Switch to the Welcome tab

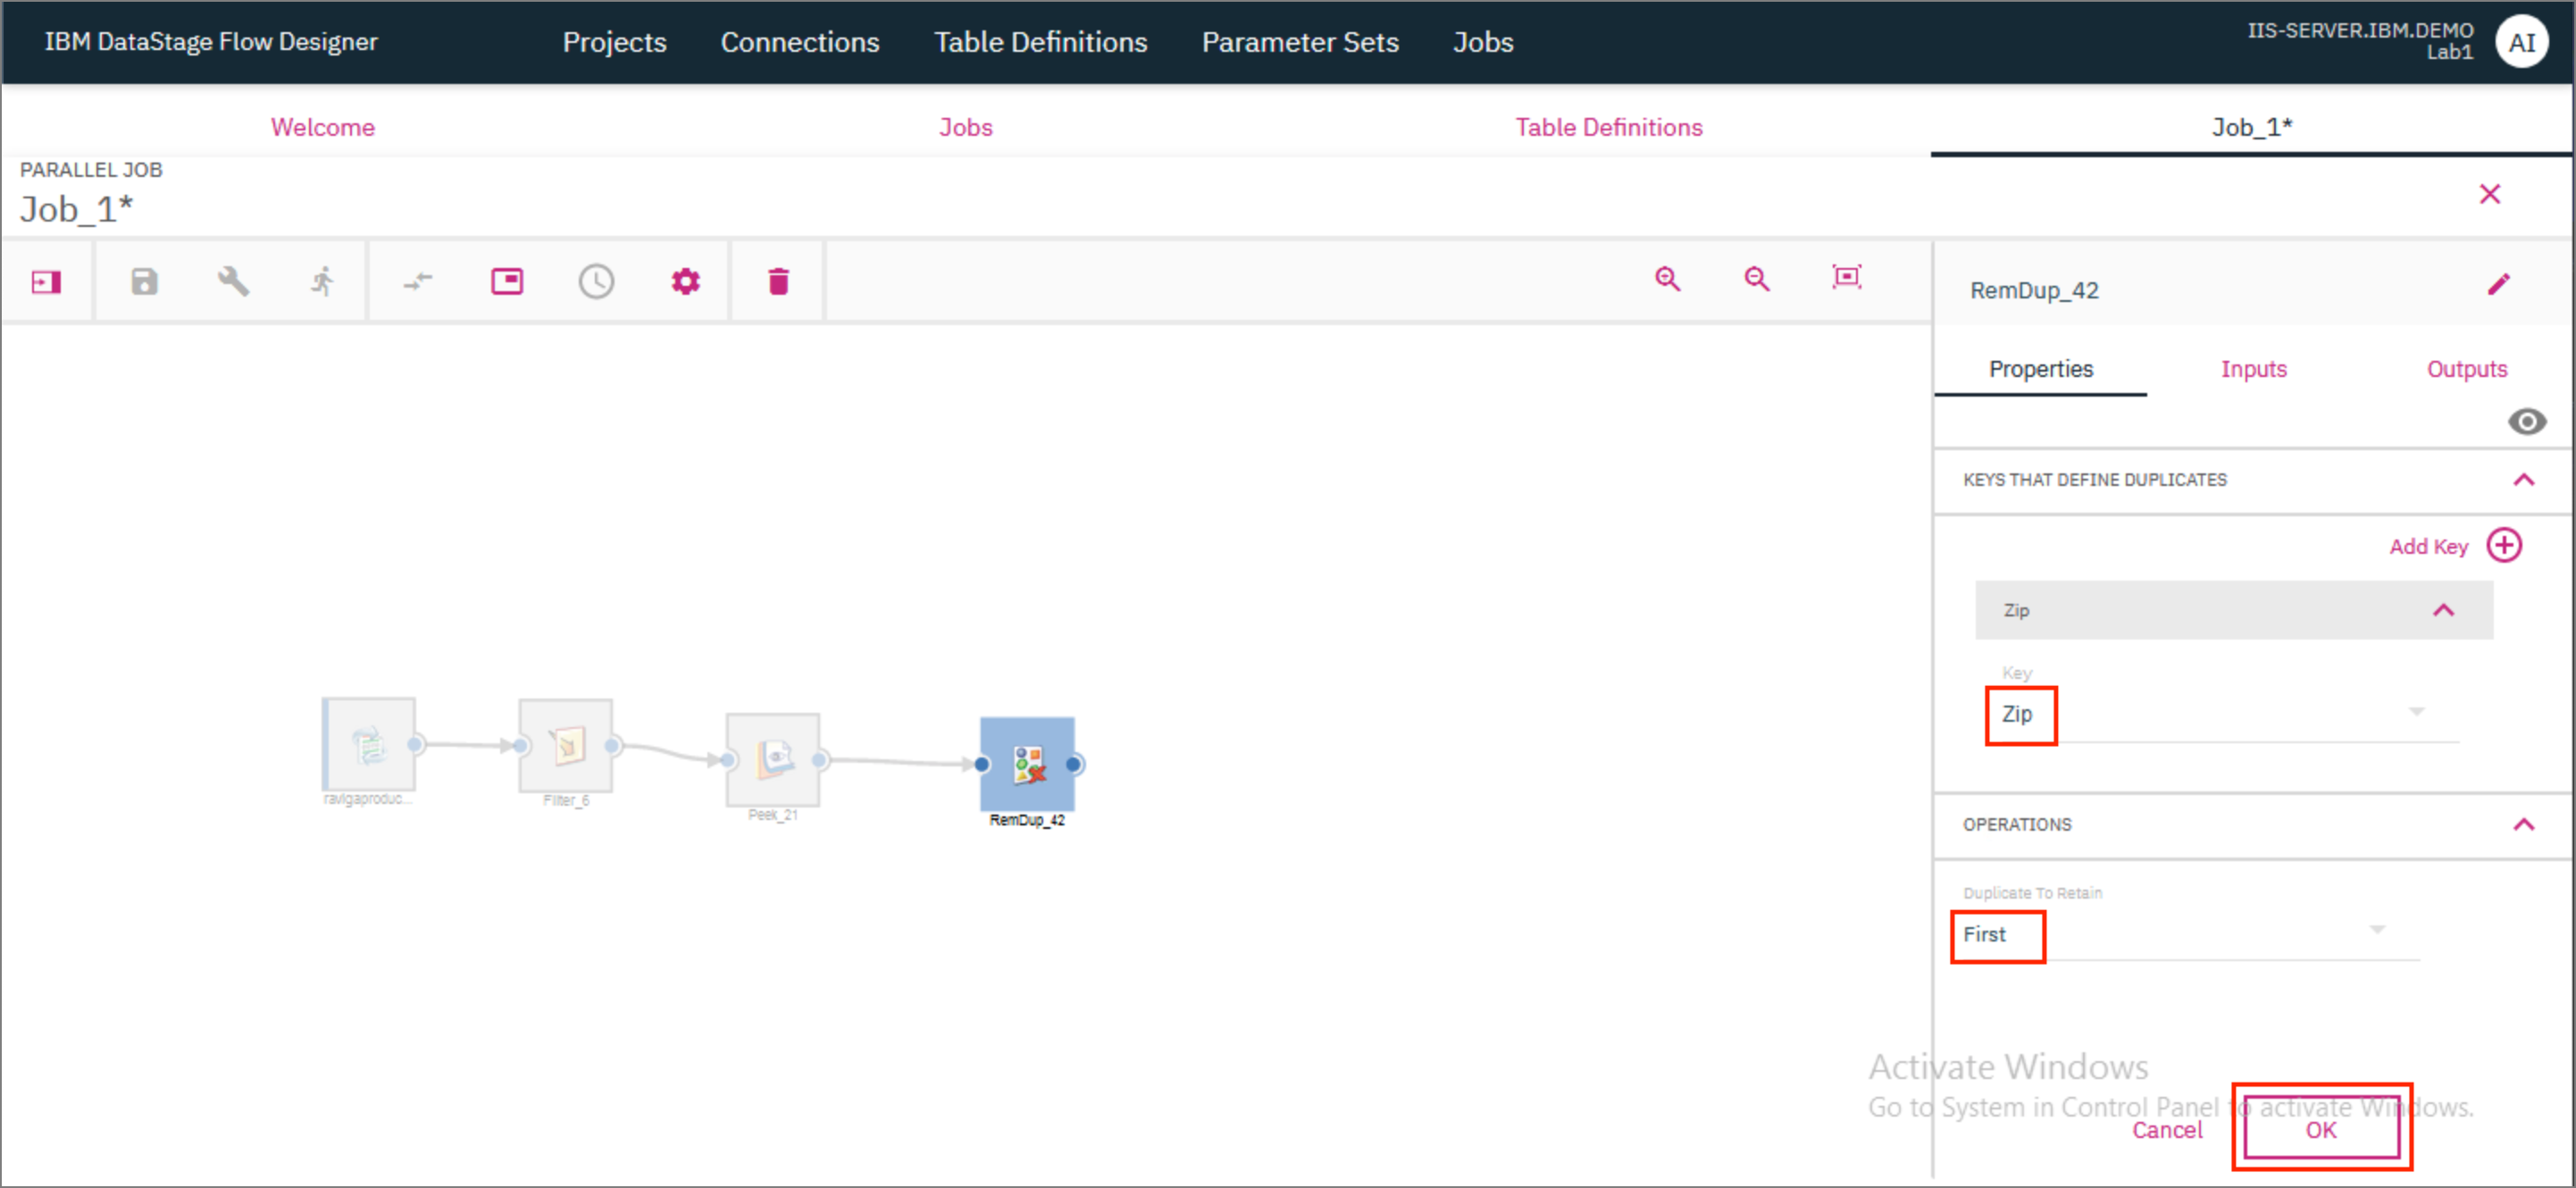coord(322,127)
